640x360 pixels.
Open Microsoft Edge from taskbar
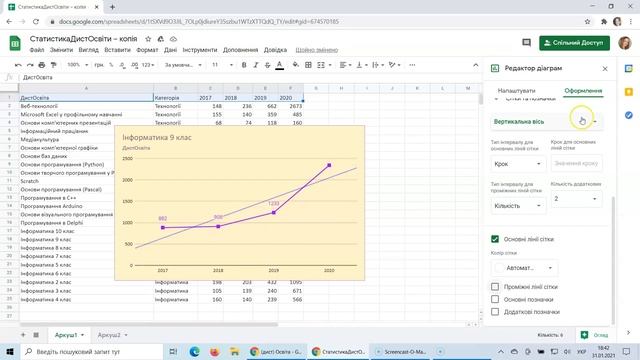point(194,351)
